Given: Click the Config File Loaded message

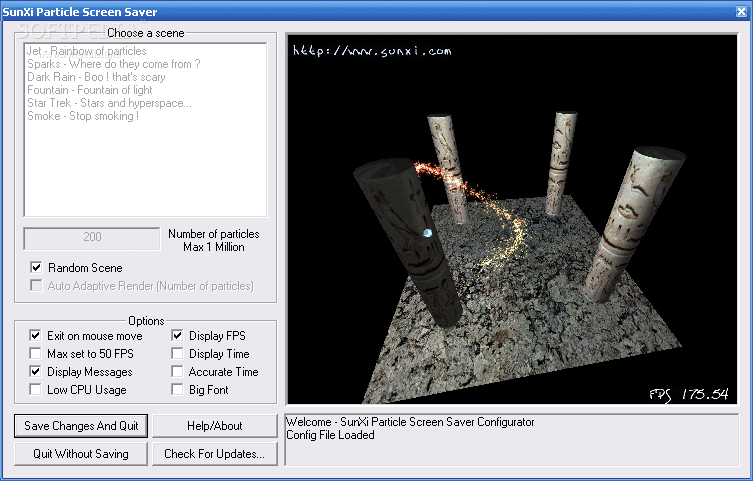Looking at the screenshot, I should (x=330, y=435).
